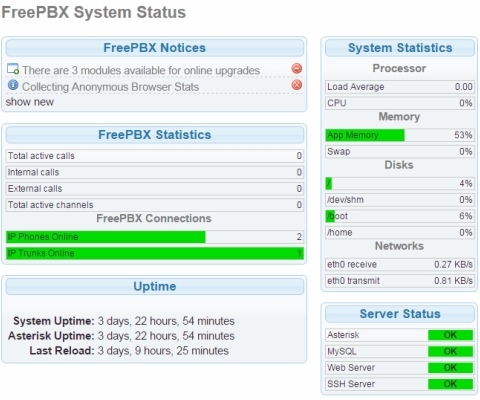Click the Memory subheading
Screen dimensions: 480x400
point(399,117)
